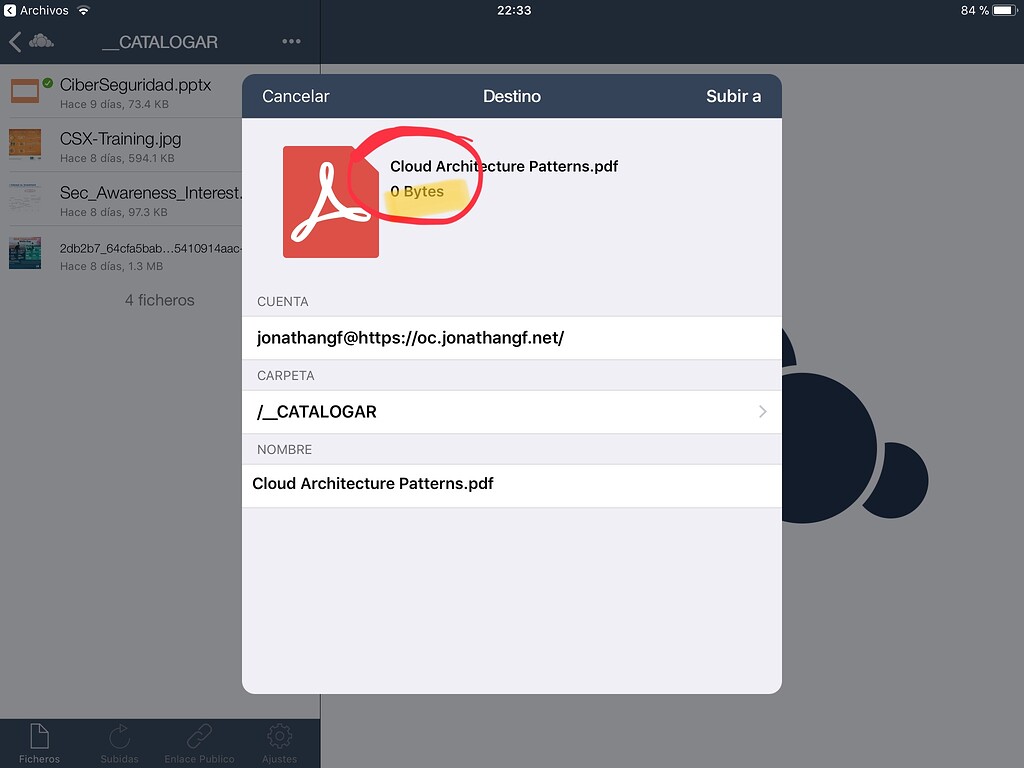Viewport: 1024px width, 768px height.
Task: Tap the Subidas upload icon
Action: (119, 737)
